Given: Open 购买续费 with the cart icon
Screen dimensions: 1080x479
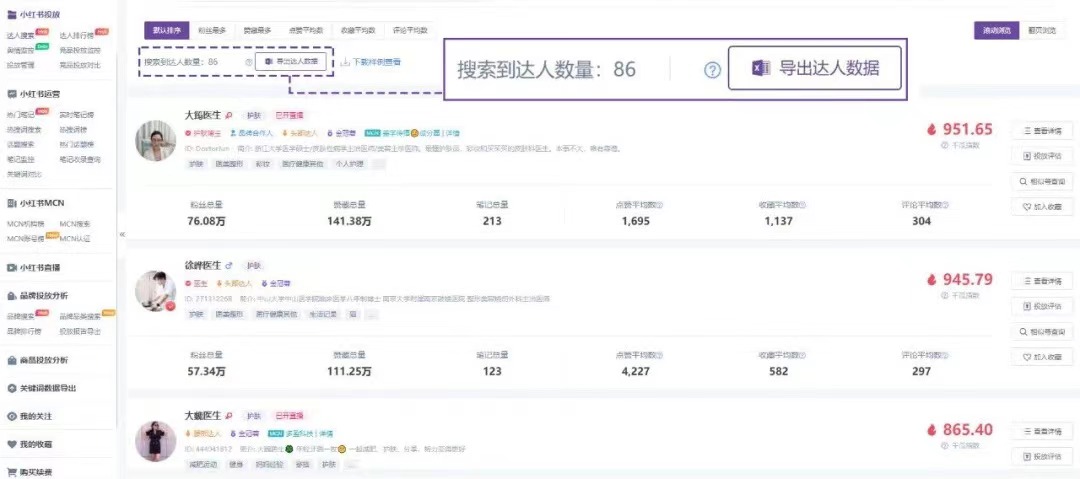Looking at the screenshot, I should click(29, 473).
